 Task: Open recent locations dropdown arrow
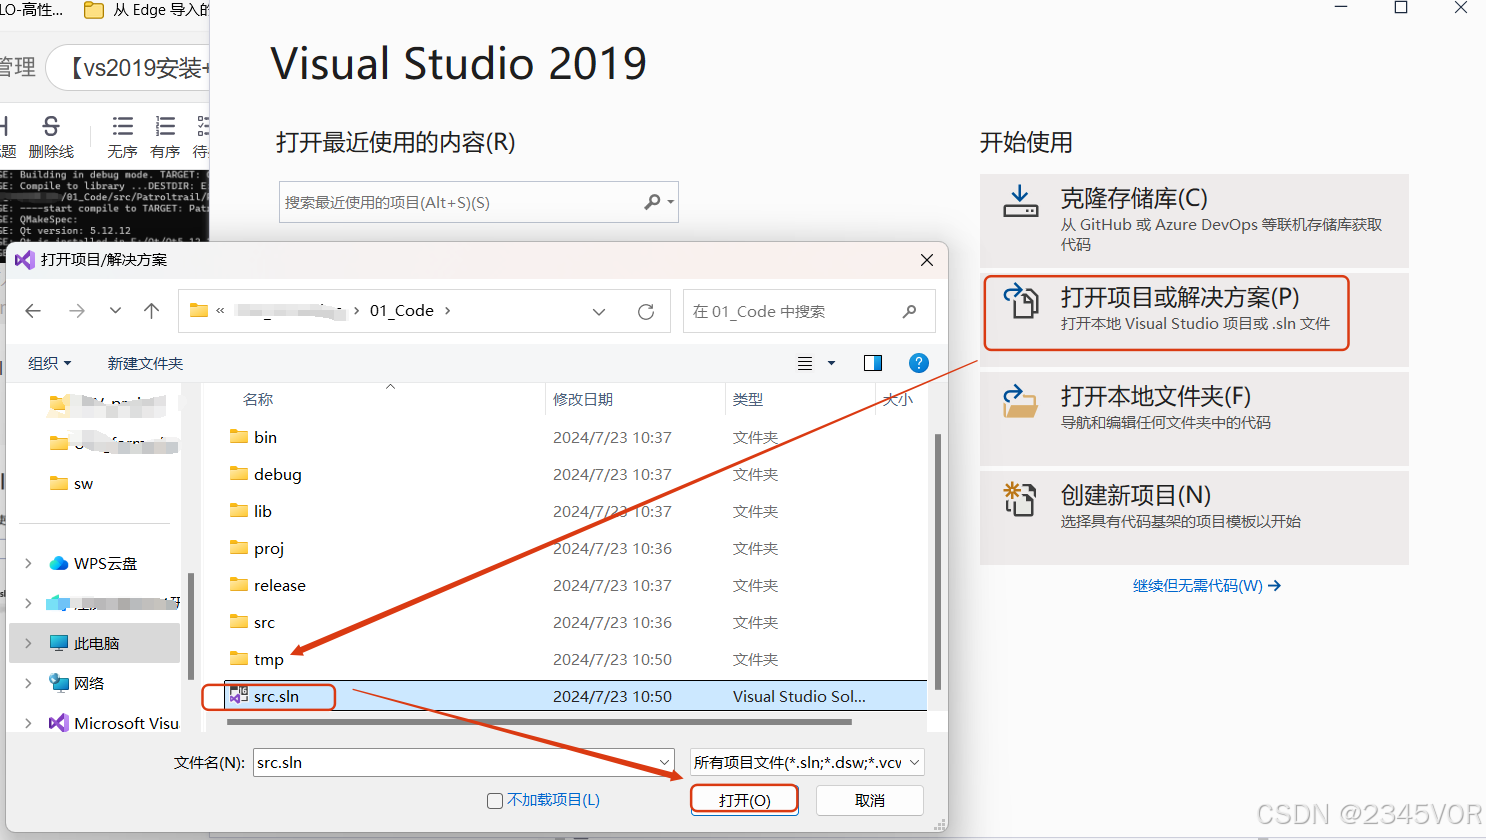(x=115, y=311)
